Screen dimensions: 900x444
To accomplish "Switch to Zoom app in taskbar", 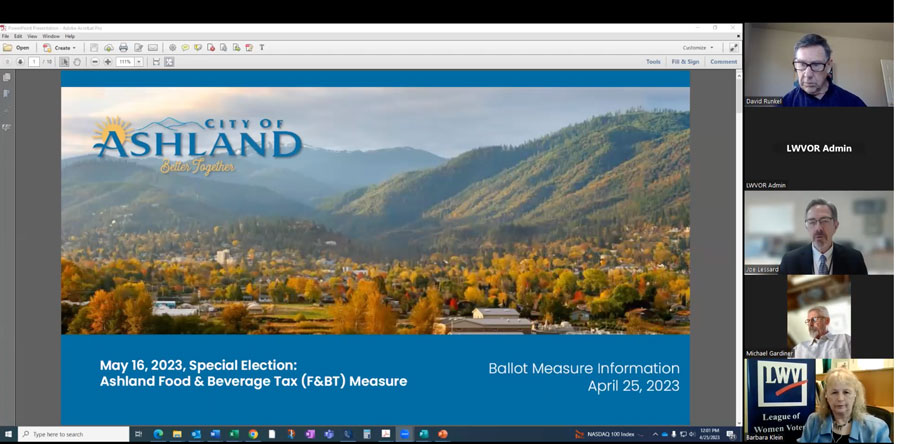I will click(405, 434).
